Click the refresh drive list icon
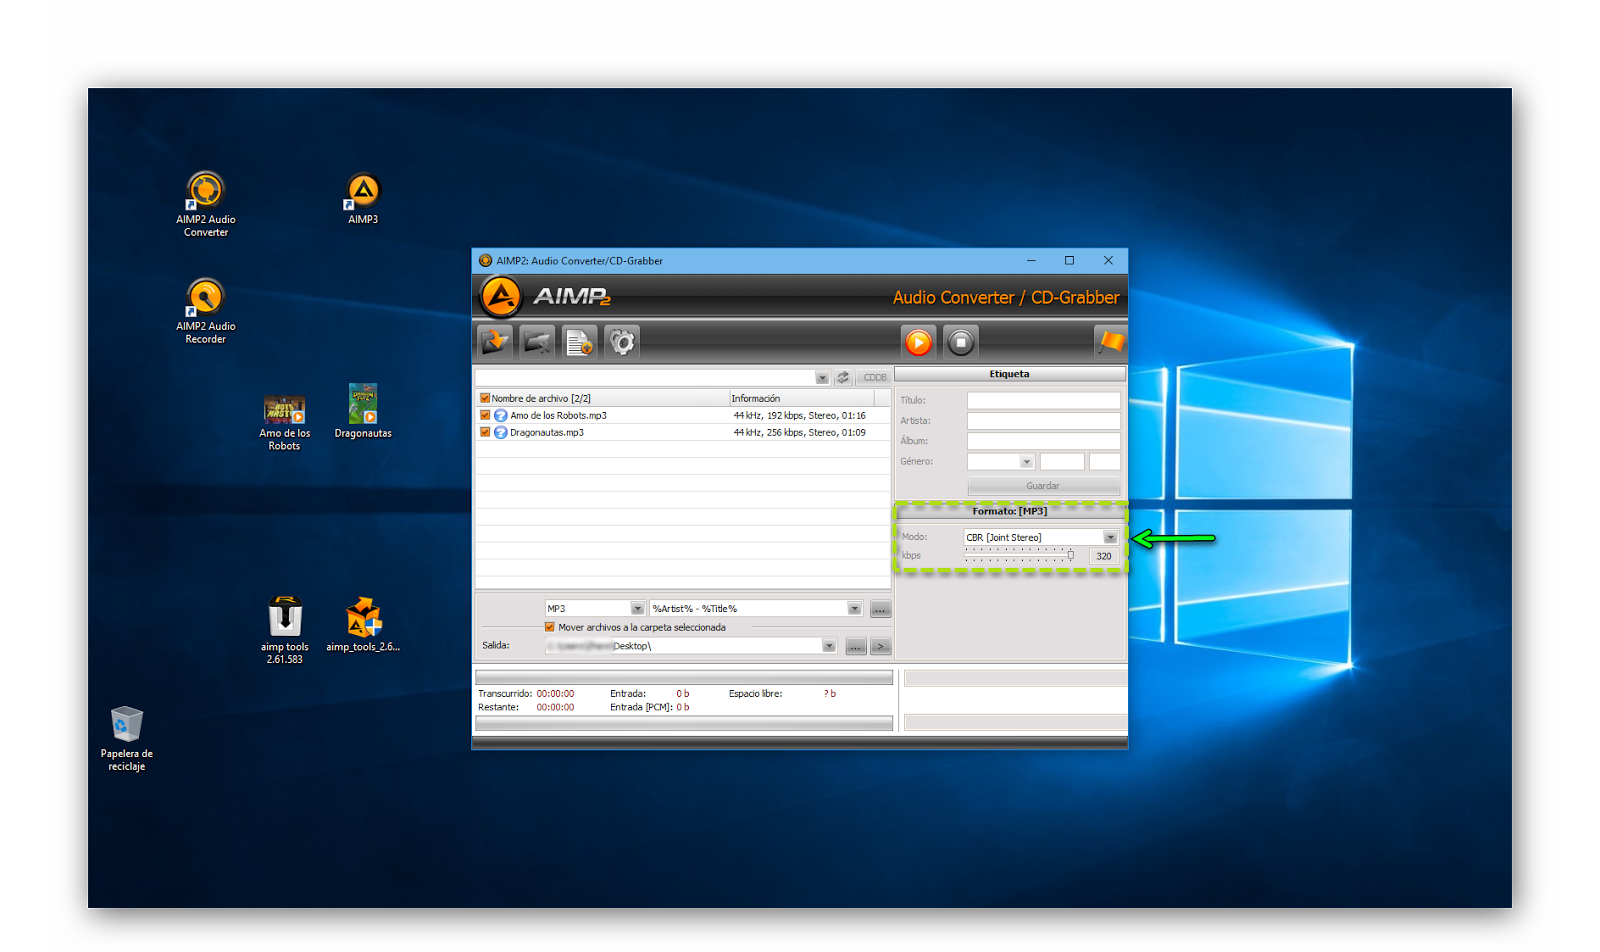 click(843, 377)
